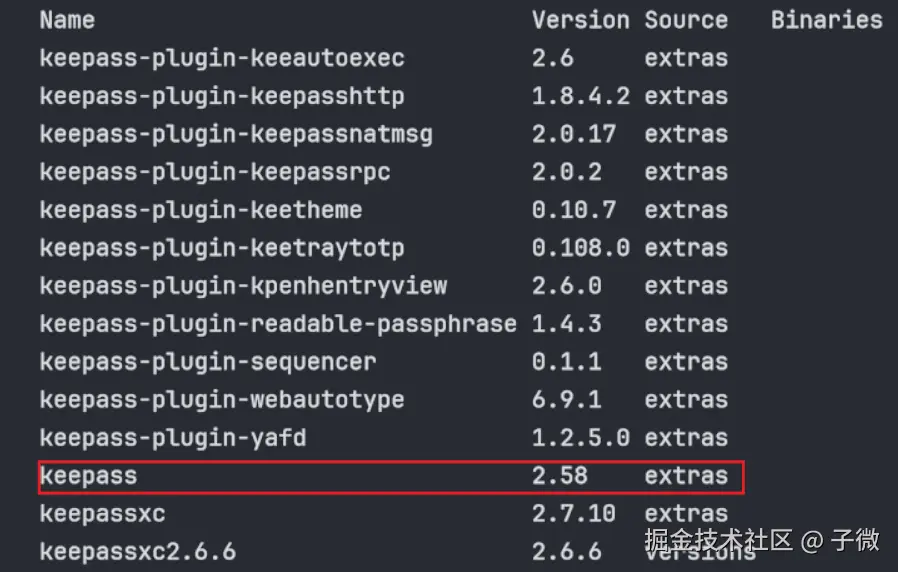Select the keepassxc package name
Screen dimensions: 898x572
pos(102,514)
